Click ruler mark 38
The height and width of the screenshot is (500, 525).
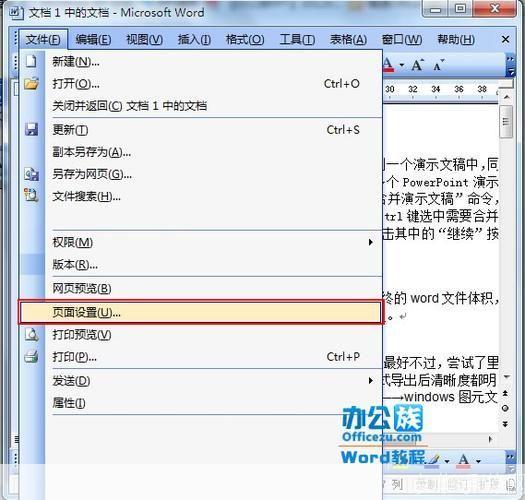[x=482, y=89]
